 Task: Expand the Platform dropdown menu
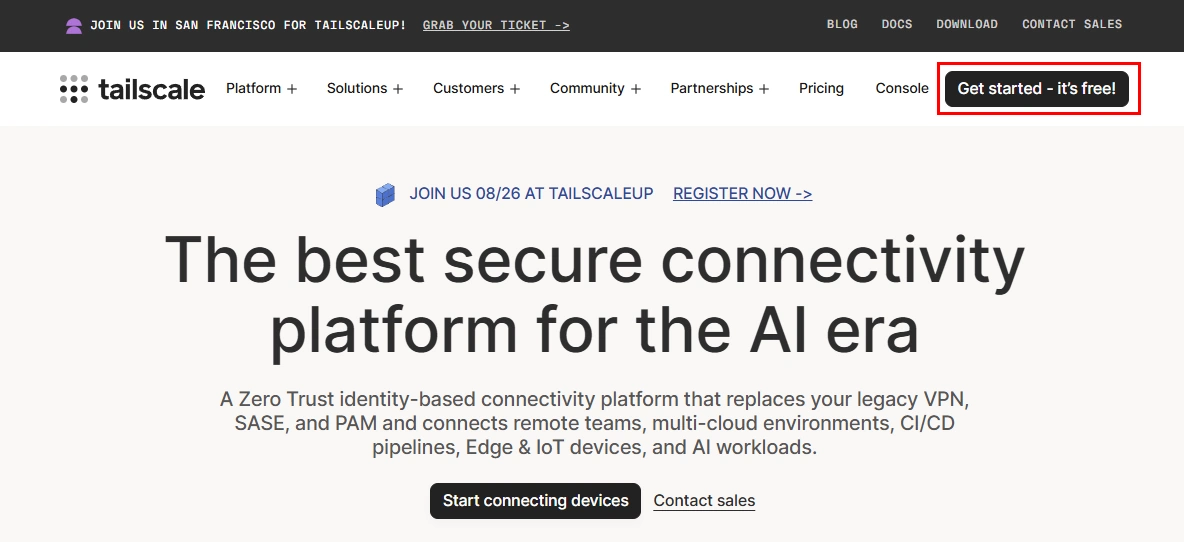pyautogui.click(x=261, y=88)
